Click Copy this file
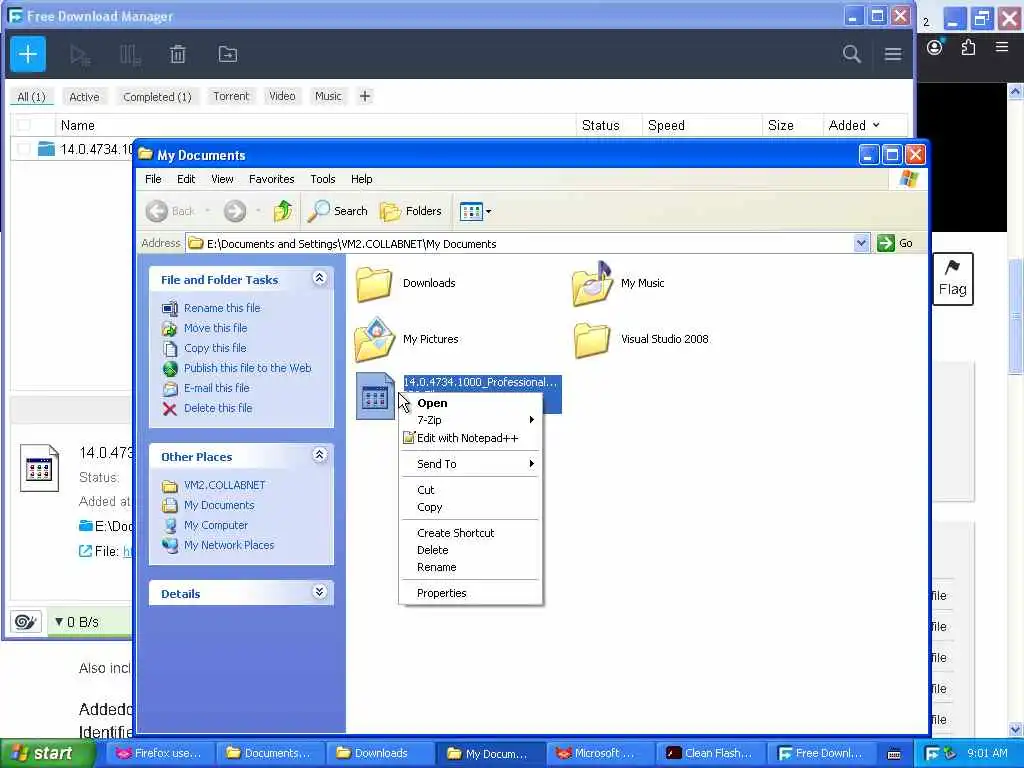The image size is (1024, 768). tap(215, 348)
